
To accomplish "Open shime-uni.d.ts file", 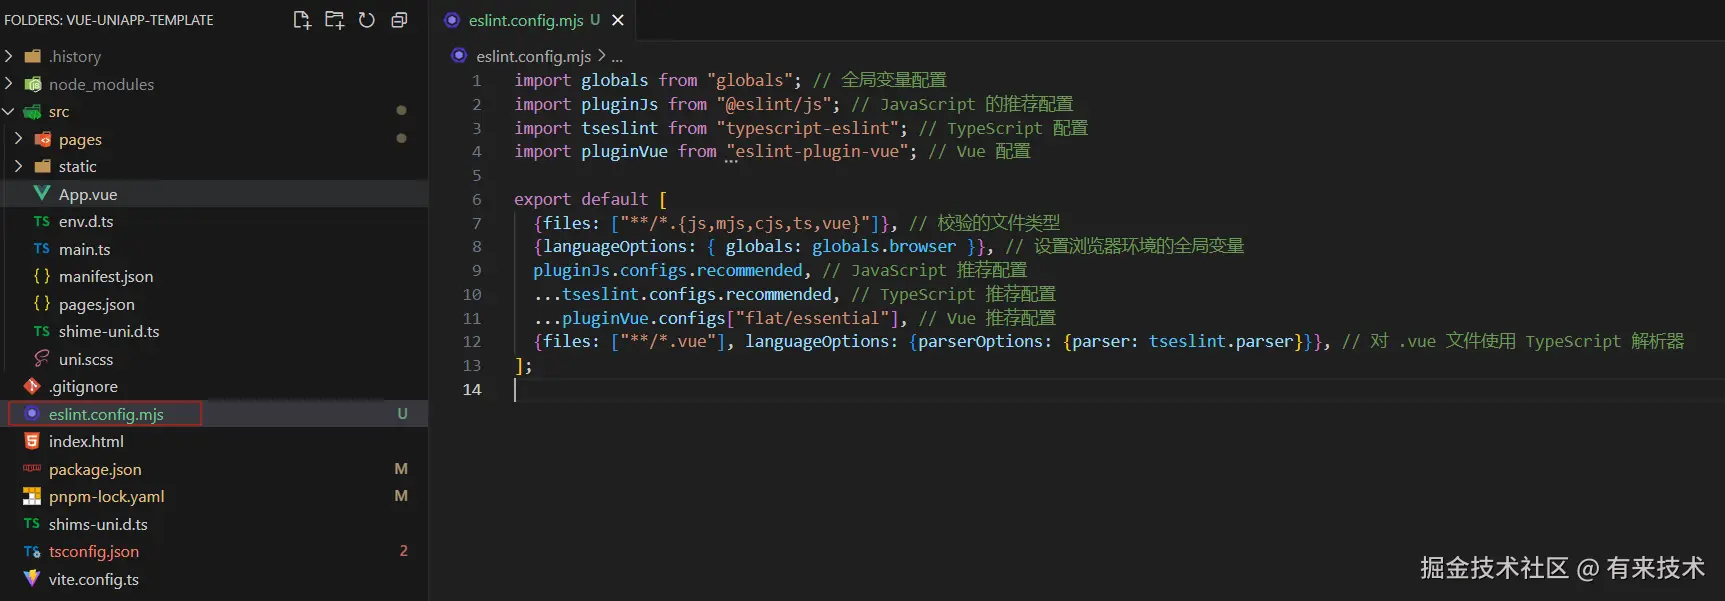I will 109,331.
